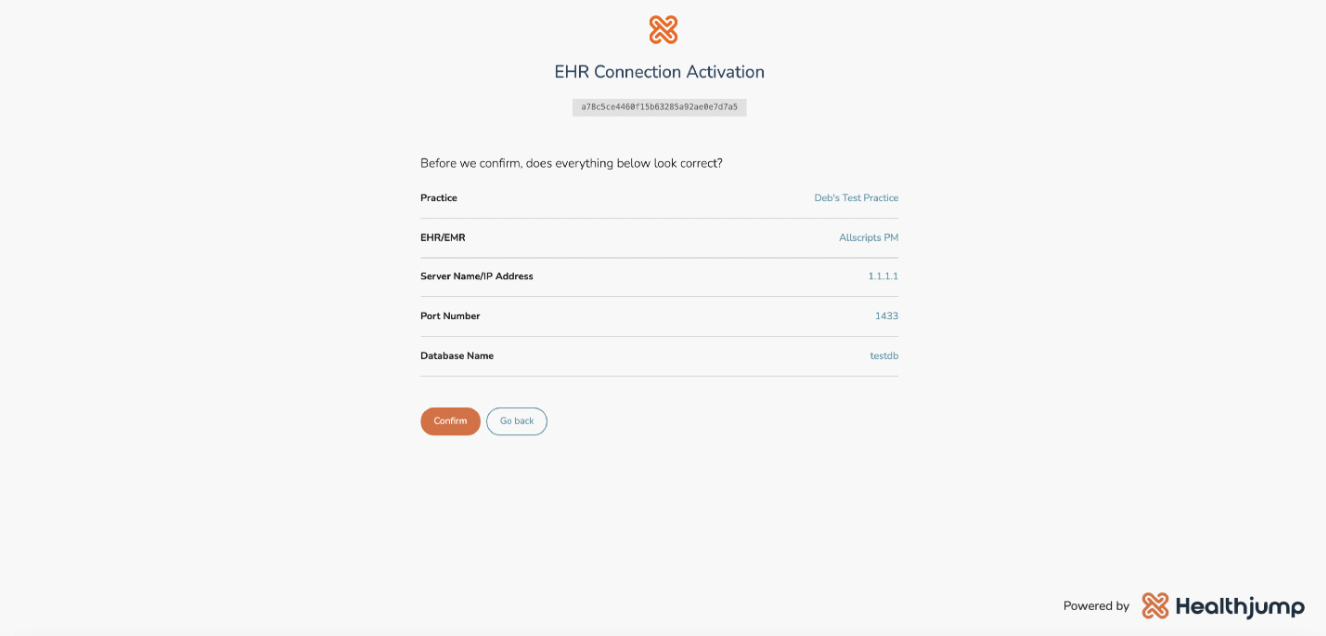Click the Healthjump logo icon at top
The height and width of the screenshot is (636, 1326).
coord(663,30)
